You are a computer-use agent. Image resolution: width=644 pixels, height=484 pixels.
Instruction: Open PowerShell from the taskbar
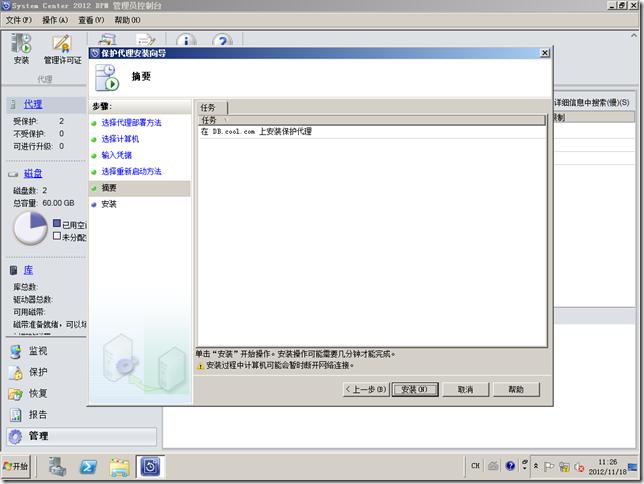point(88,466)
